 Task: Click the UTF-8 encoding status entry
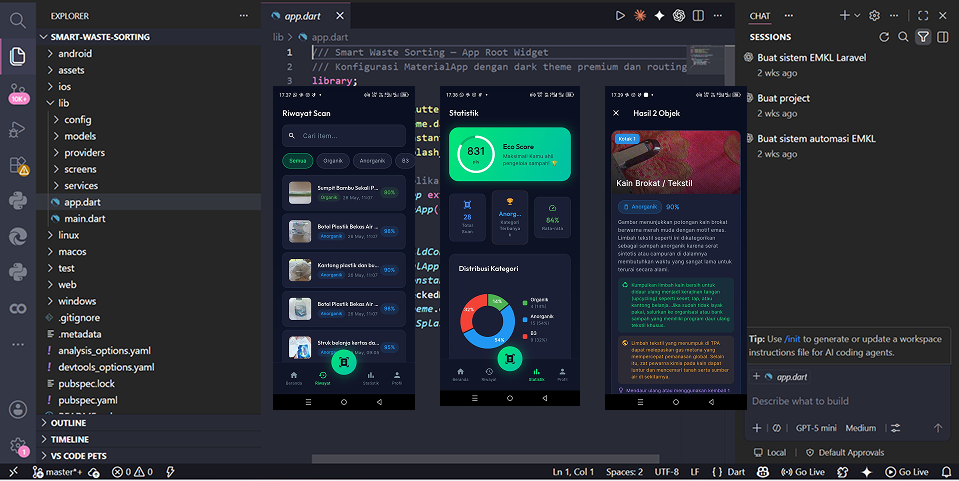click(667, 472)
